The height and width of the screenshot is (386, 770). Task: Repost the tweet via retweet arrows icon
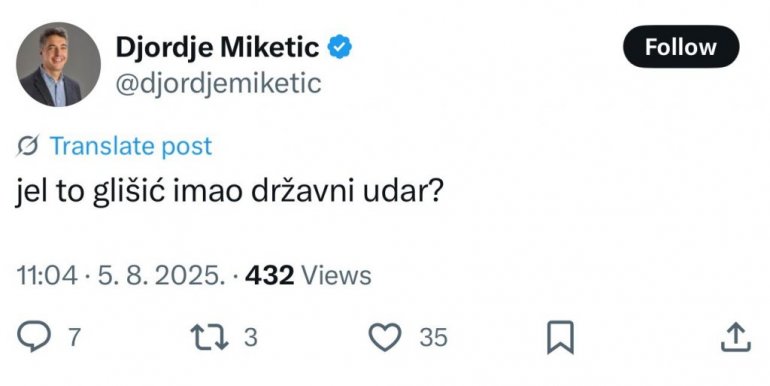pos(210,337)
